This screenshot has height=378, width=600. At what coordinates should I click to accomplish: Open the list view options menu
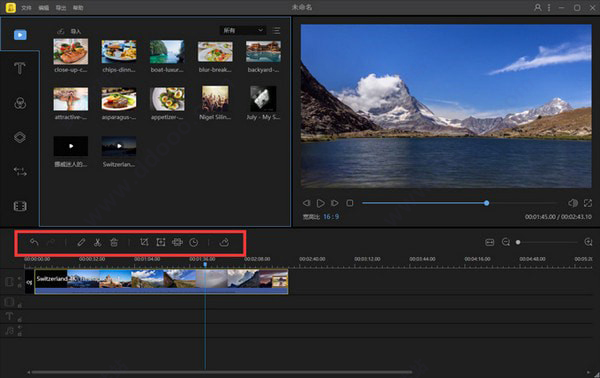[276, 31]
